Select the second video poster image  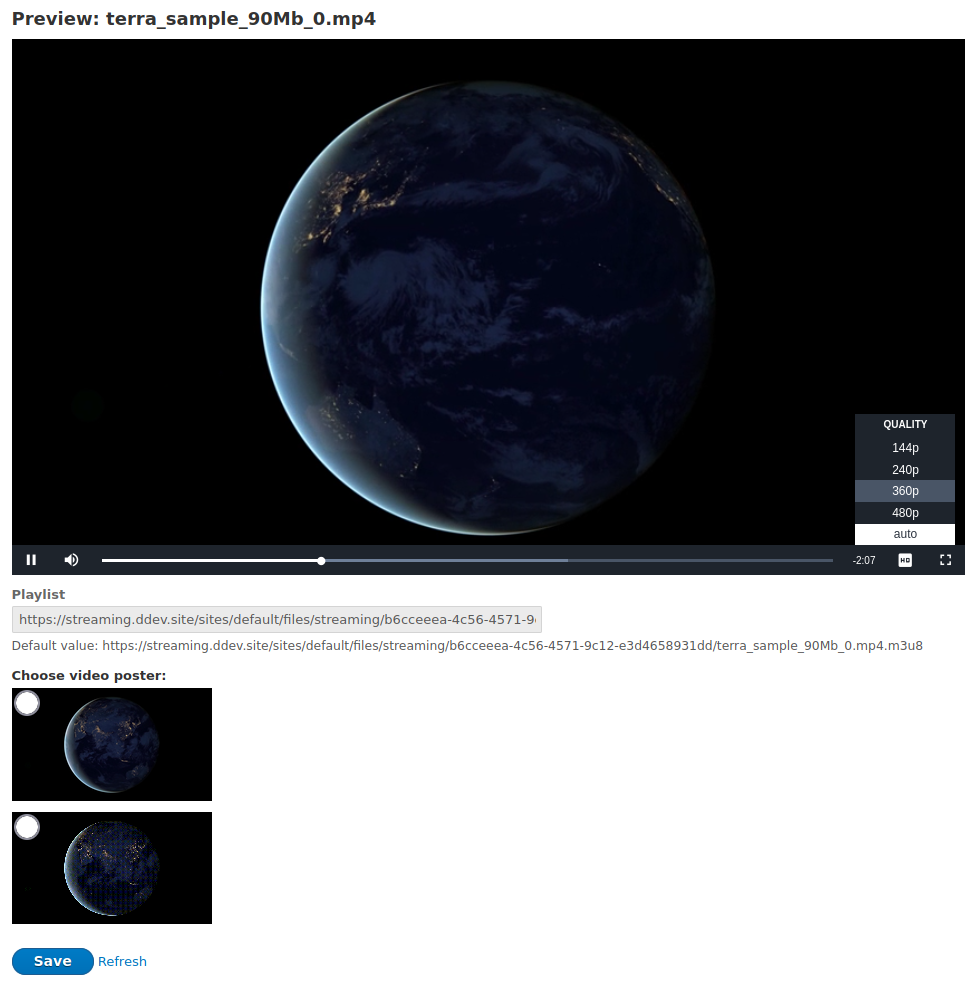pyautogui.click(x=27, y=827)
